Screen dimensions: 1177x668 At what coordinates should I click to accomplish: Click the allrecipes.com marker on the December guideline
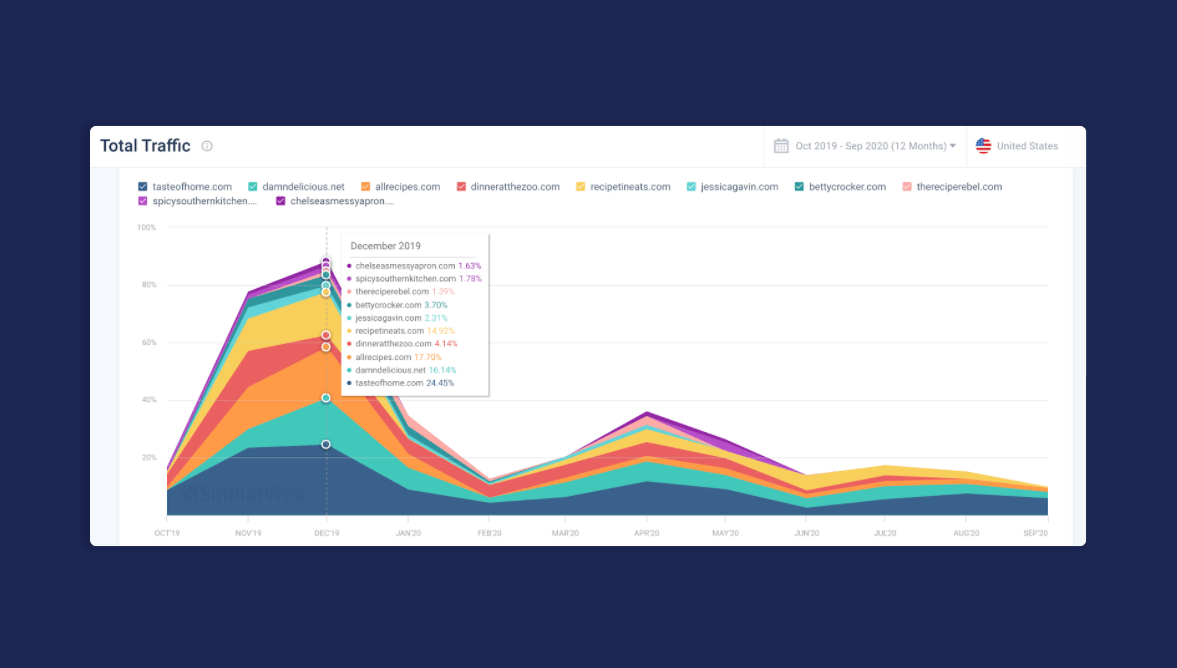coord(326,347)
